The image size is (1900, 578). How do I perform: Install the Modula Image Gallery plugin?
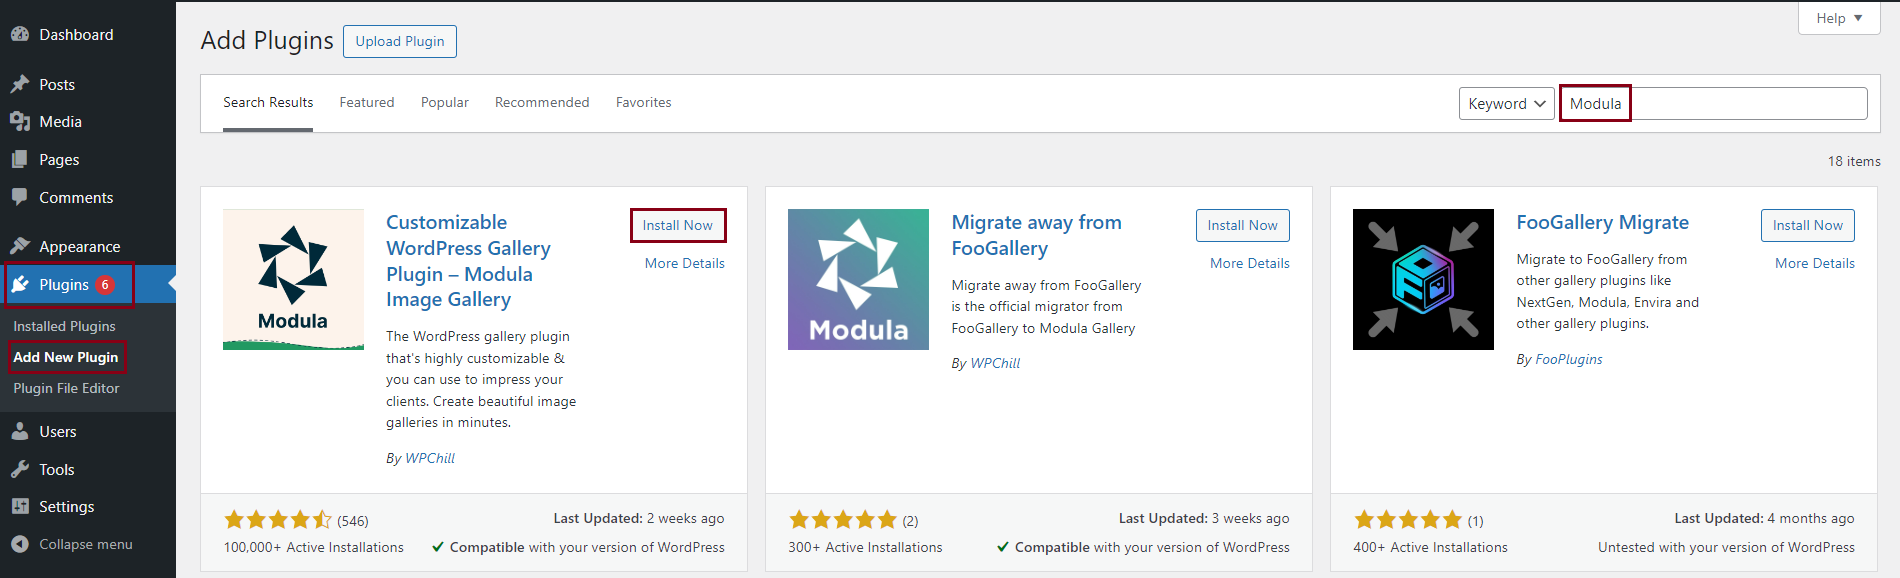coord(677,225)
